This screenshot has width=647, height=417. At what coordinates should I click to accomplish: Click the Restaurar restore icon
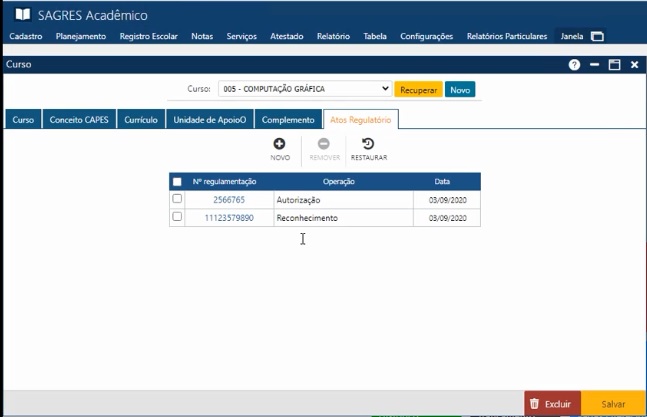click(x=368, y=144)
